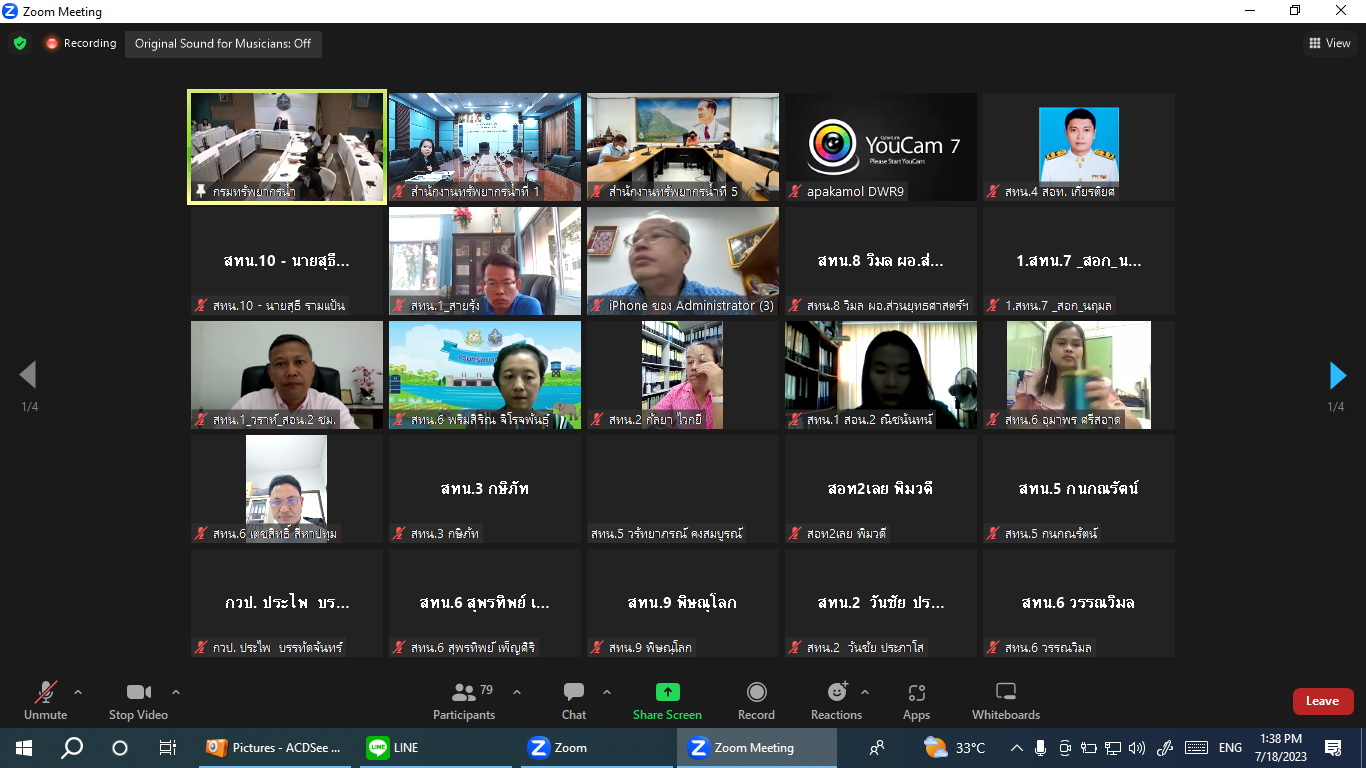Click the weather 33°C widget

point(955,748)
